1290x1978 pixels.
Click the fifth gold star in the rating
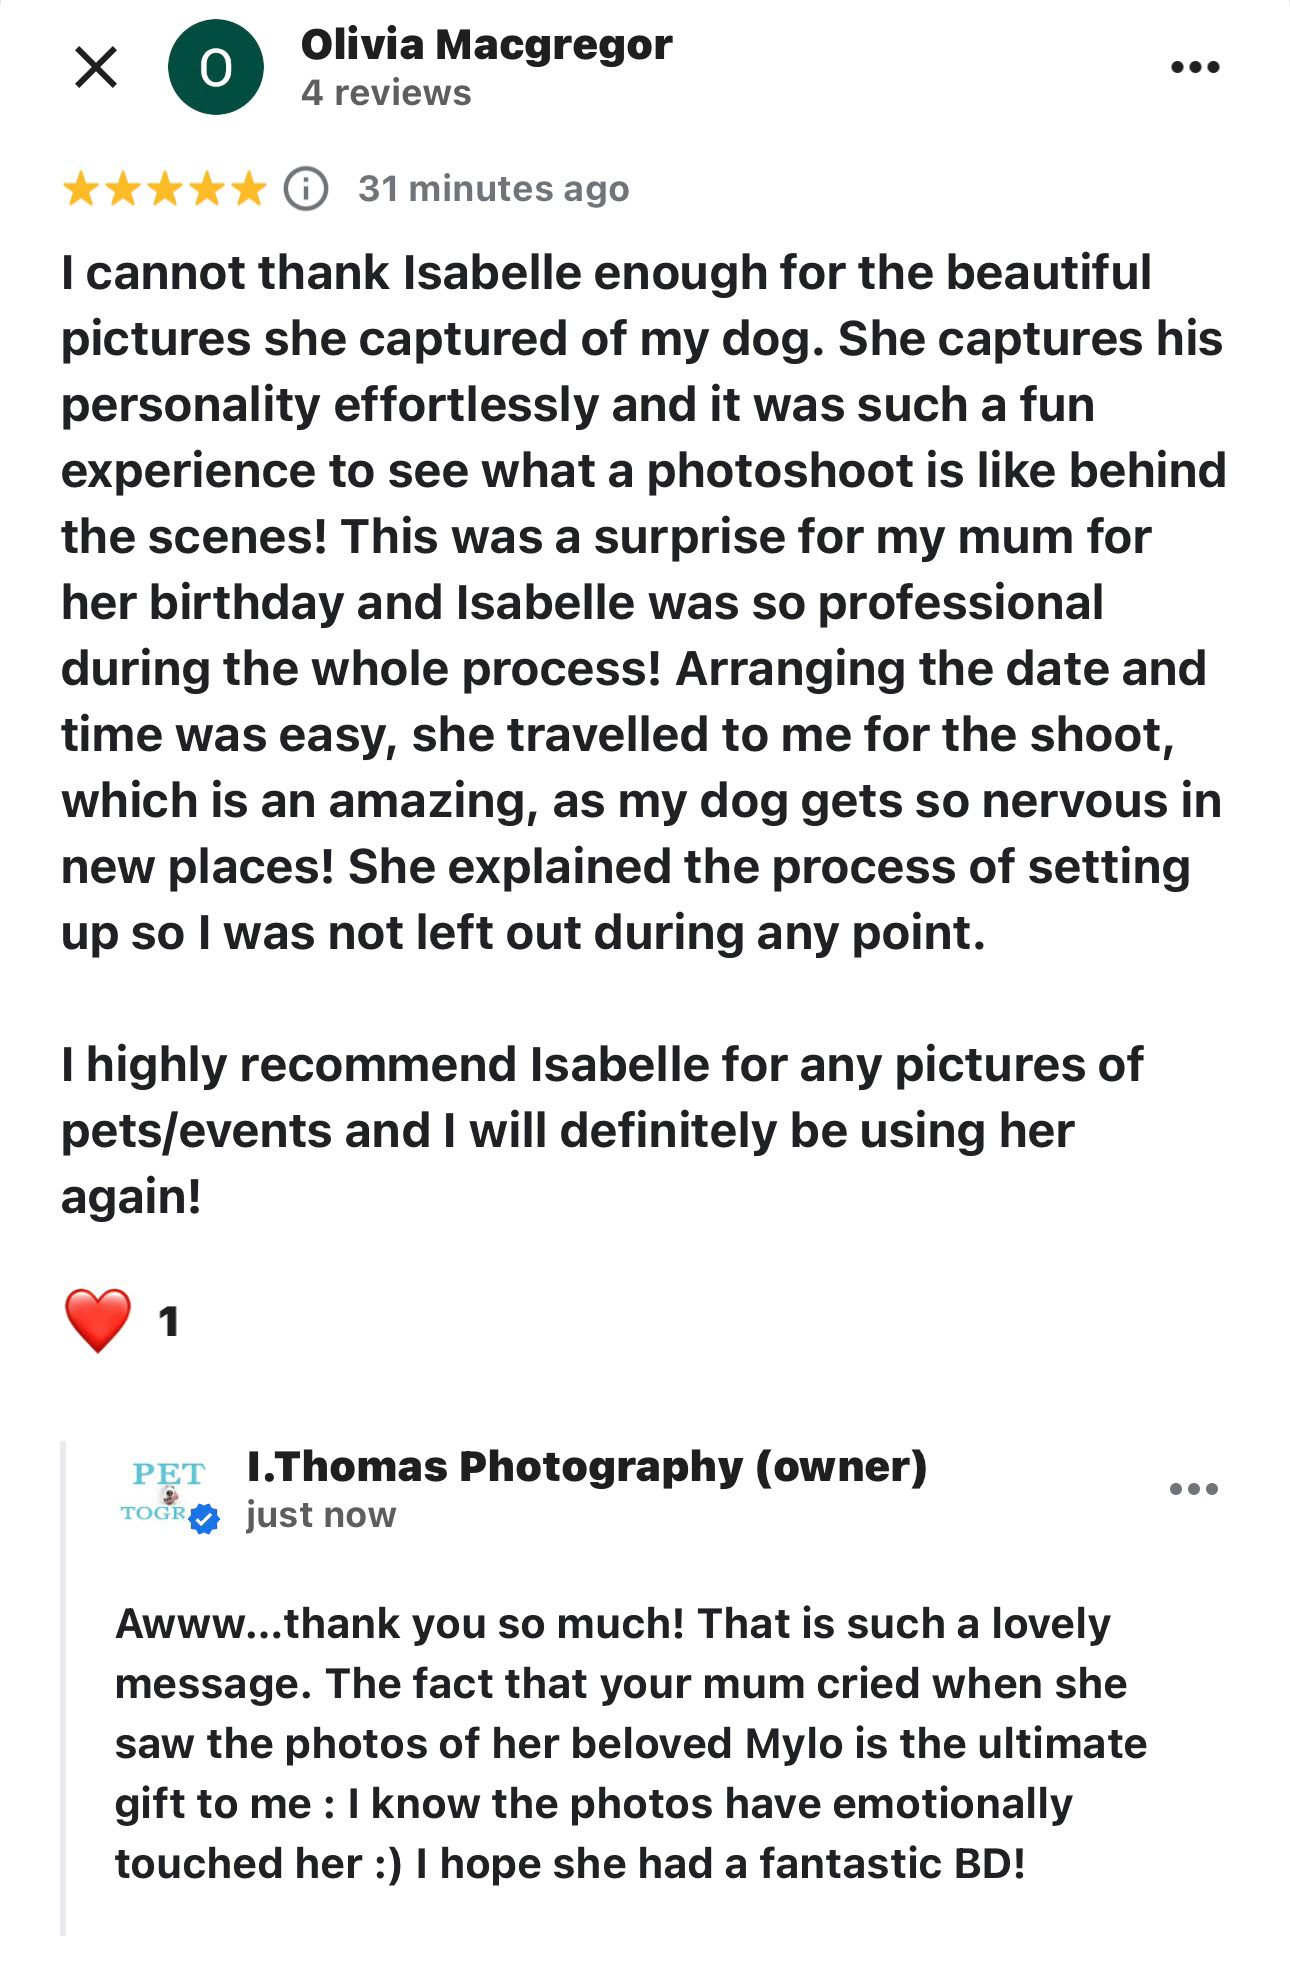(x=248, y=188)
